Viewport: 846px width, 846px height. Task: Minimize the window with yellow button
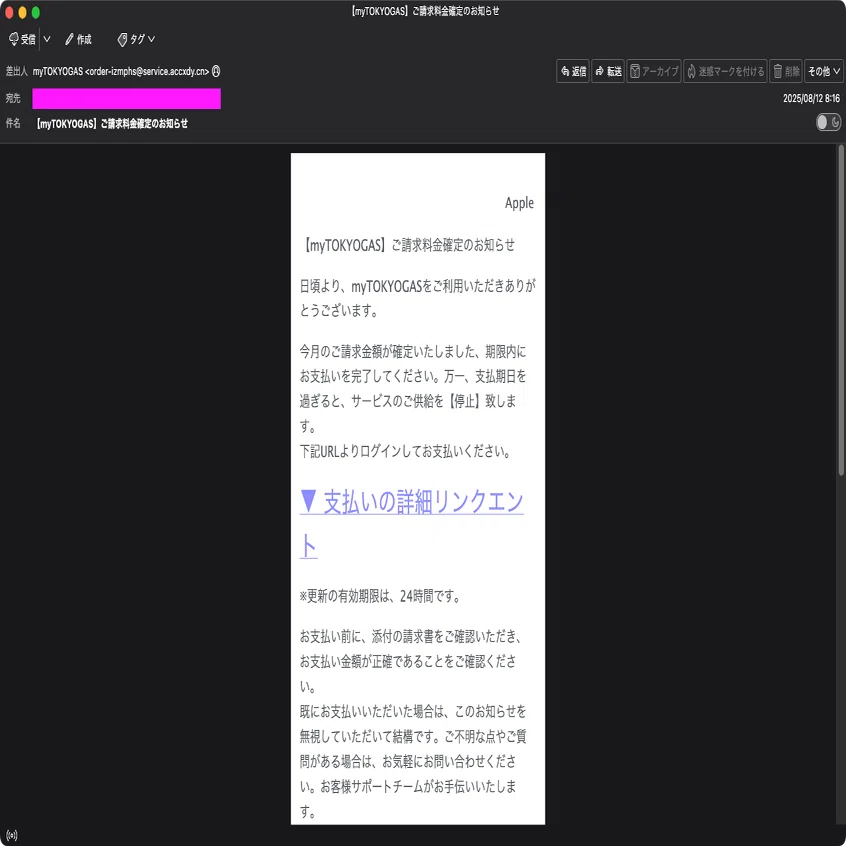point(23,12)
